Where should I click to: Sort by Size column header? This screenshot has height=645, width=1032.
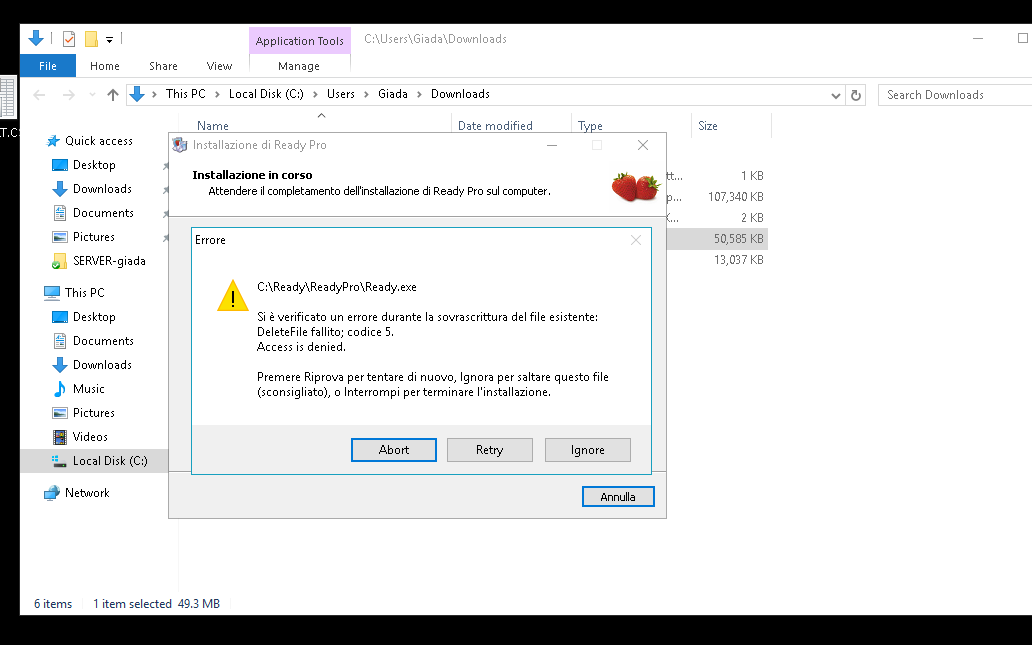[x=708, y=126]
